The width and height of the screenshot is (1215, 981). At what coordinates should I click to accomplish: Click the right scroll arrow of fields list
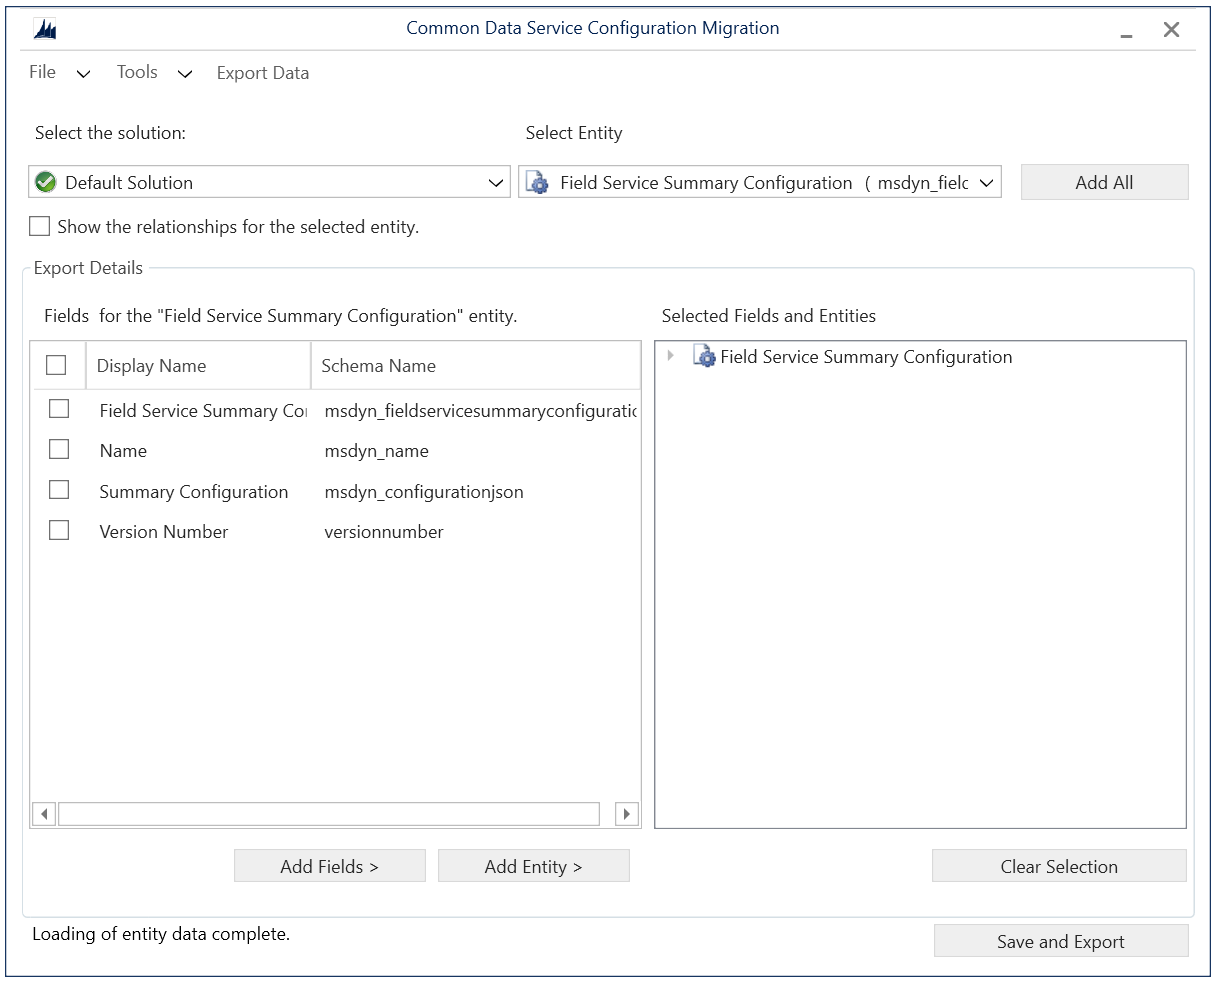[x=627, y=814]
